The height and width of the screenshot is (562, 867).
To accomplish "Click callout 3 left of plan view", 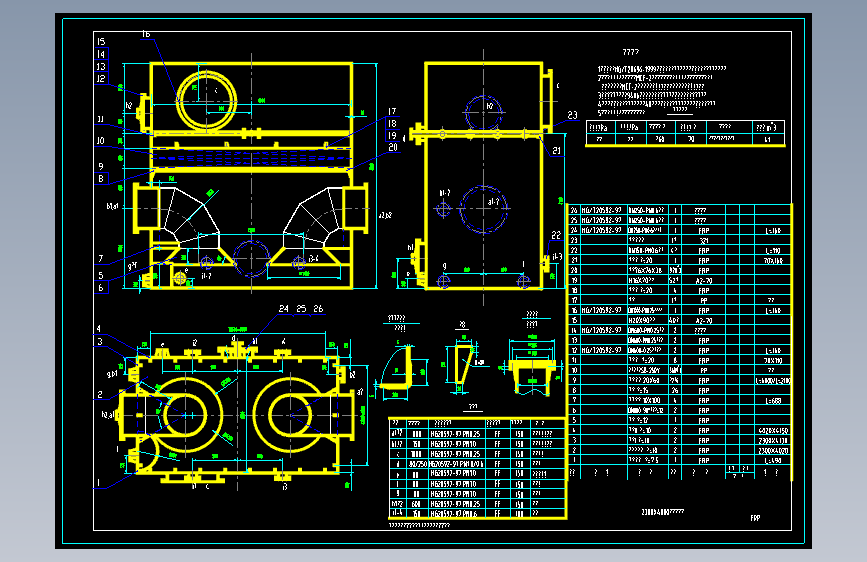I will click(x=100, y=341).
